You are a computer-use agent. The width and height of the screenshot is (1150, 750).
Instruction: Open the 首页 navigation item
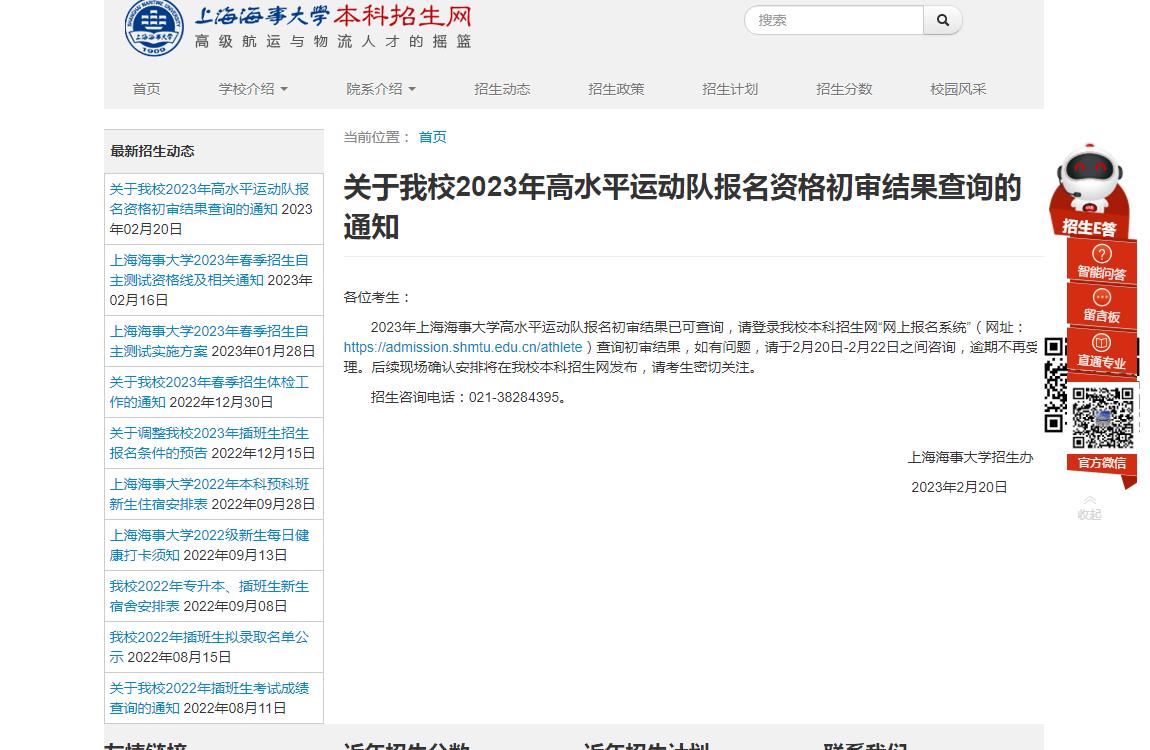[x=146, y=89]
